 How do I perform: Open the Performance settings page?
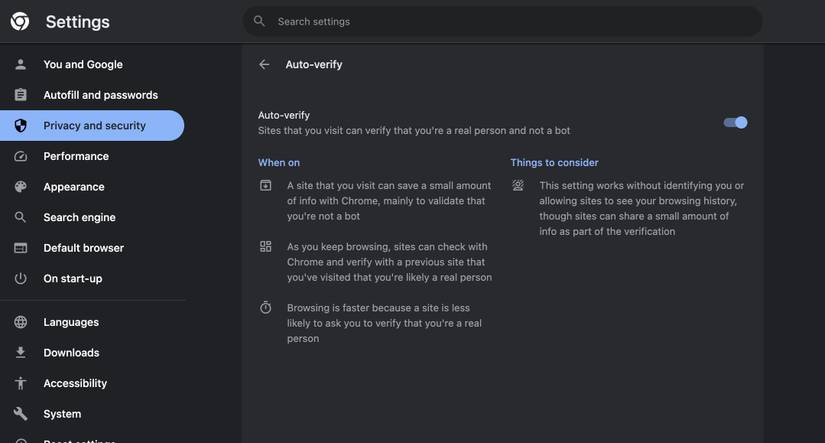pyautogui.click(x=76, y=156)
